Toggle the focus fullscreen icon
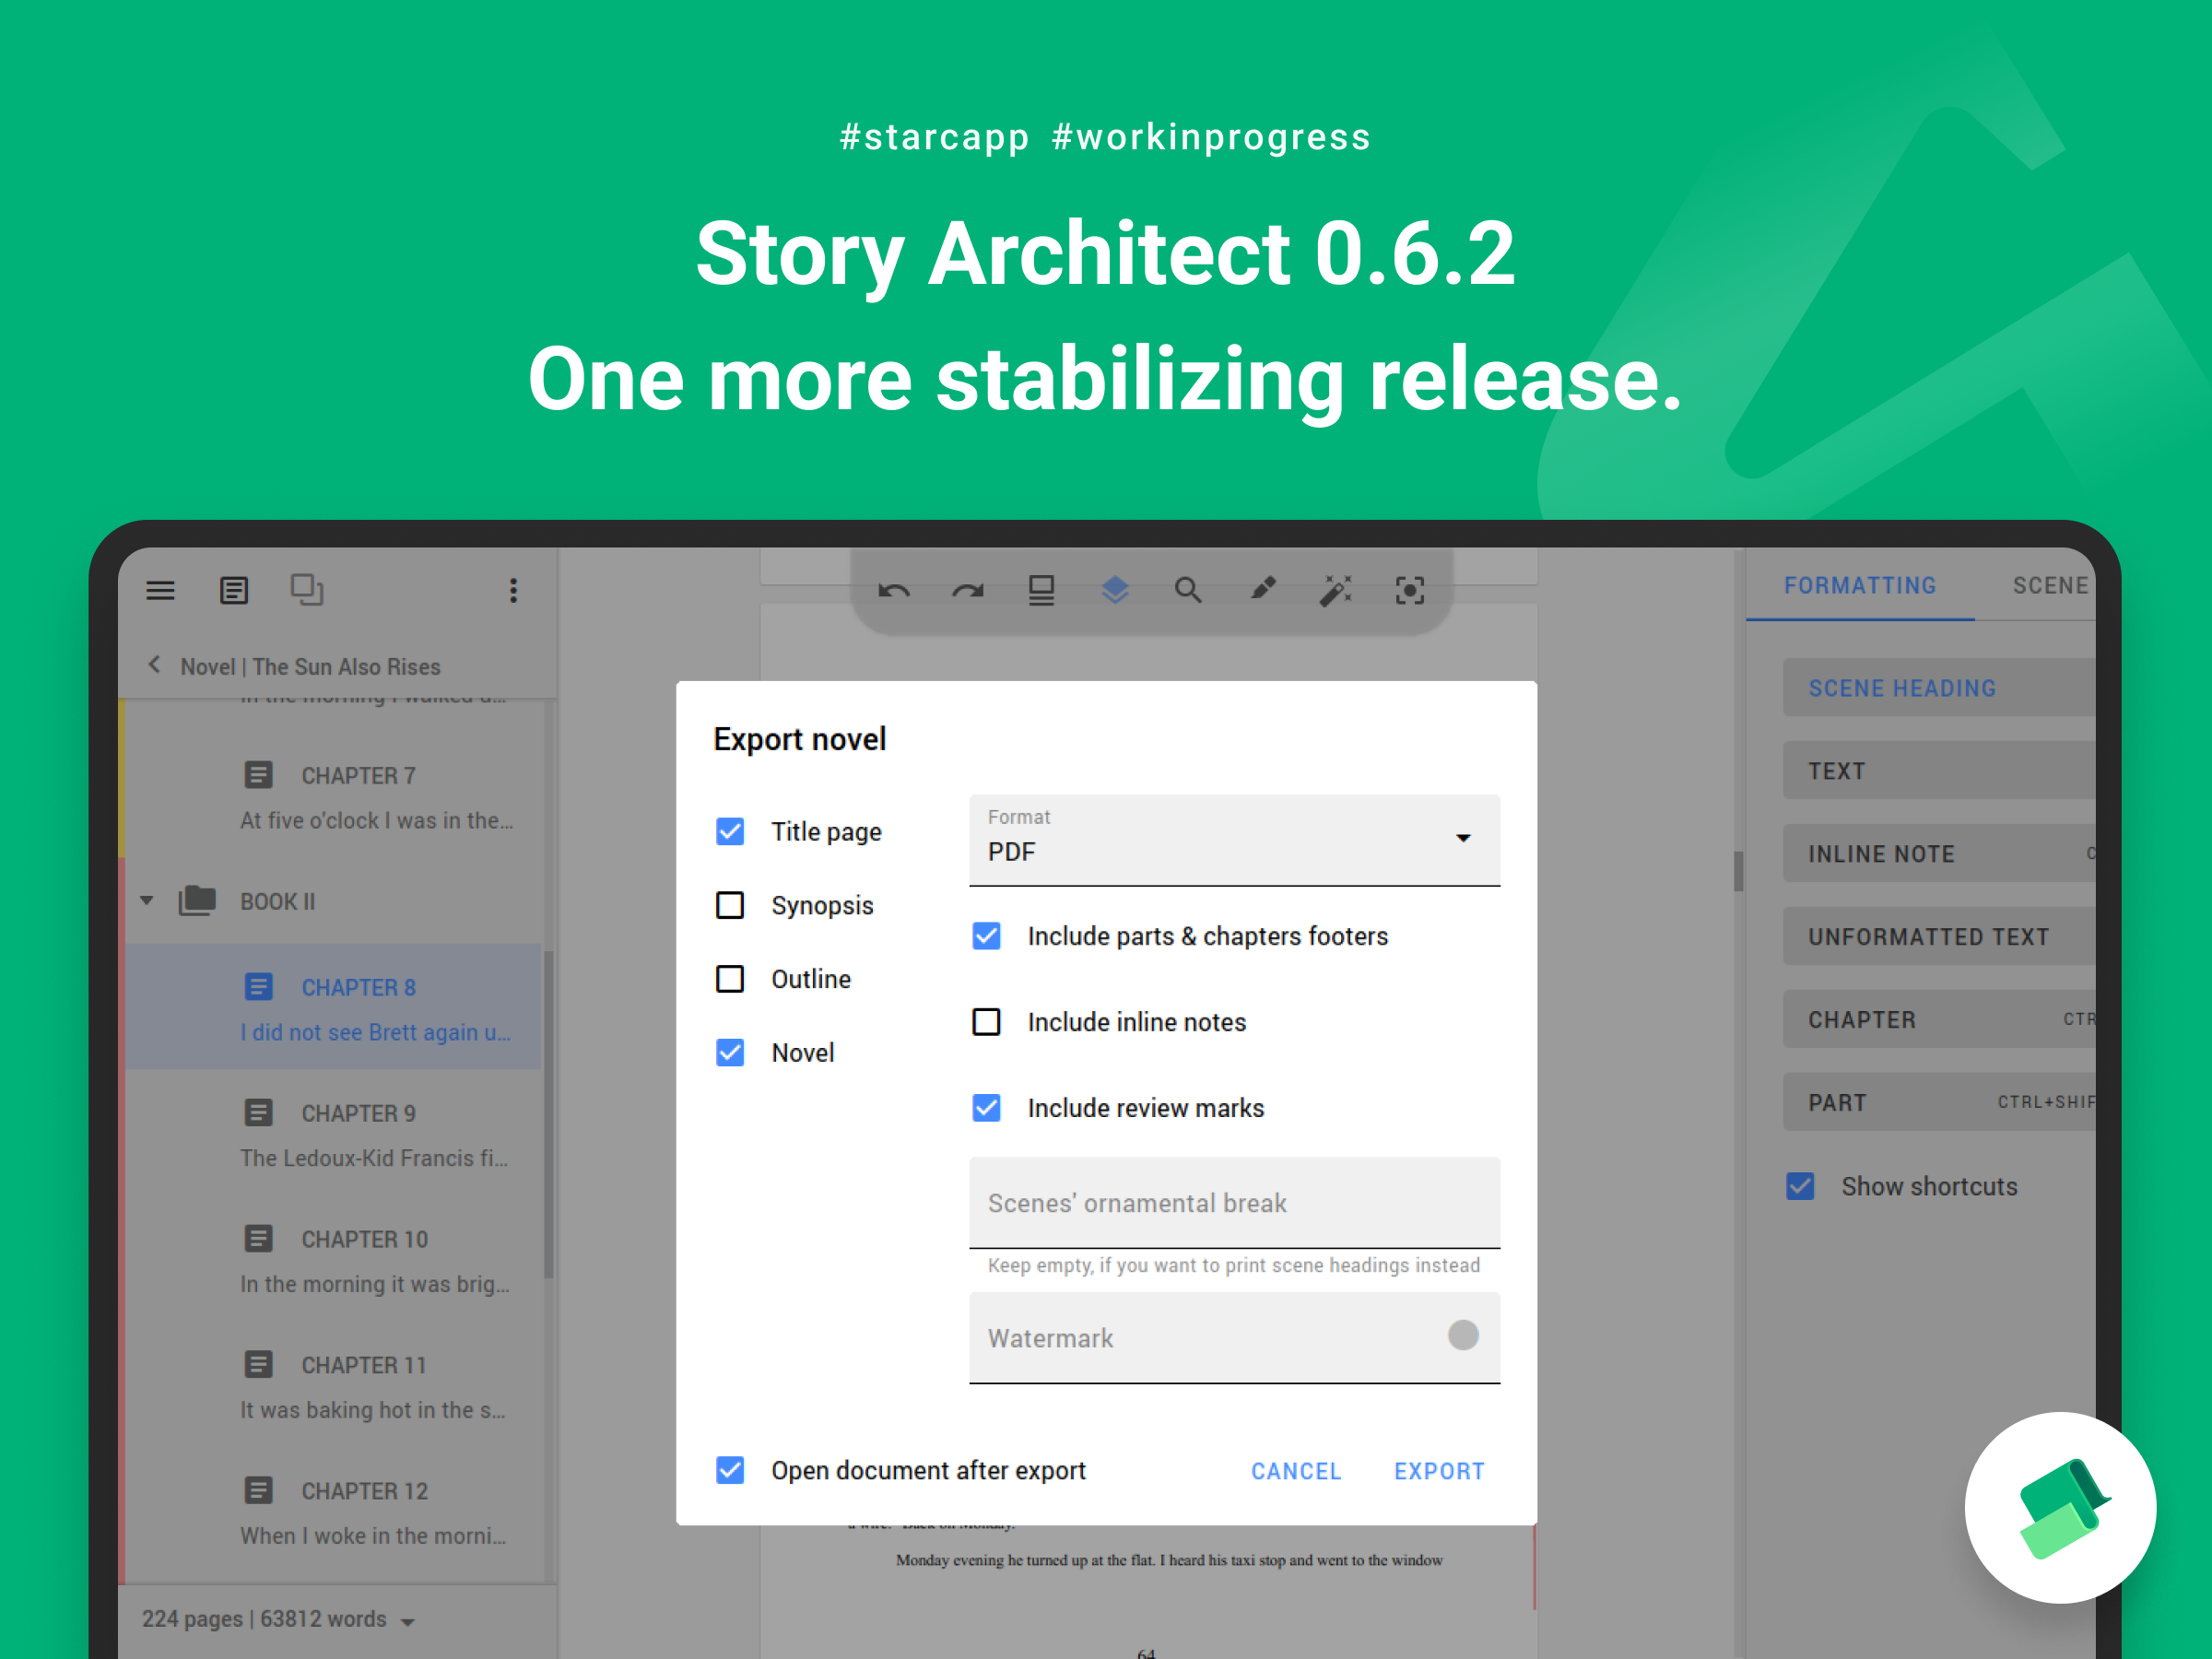This screenshot has height=1659, width=2212. [1410, 590]
